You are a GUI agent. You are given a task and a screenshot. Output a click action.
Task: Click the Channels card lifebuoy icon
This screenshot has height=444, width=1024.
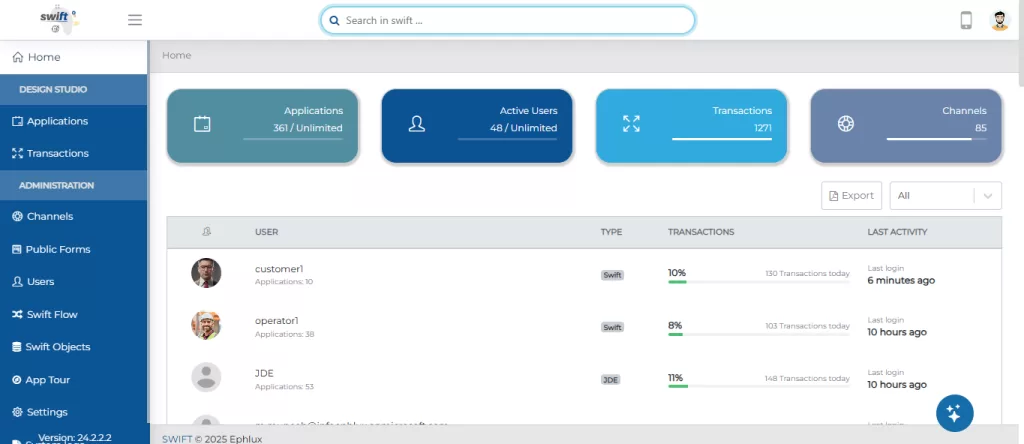pos(845,124)
